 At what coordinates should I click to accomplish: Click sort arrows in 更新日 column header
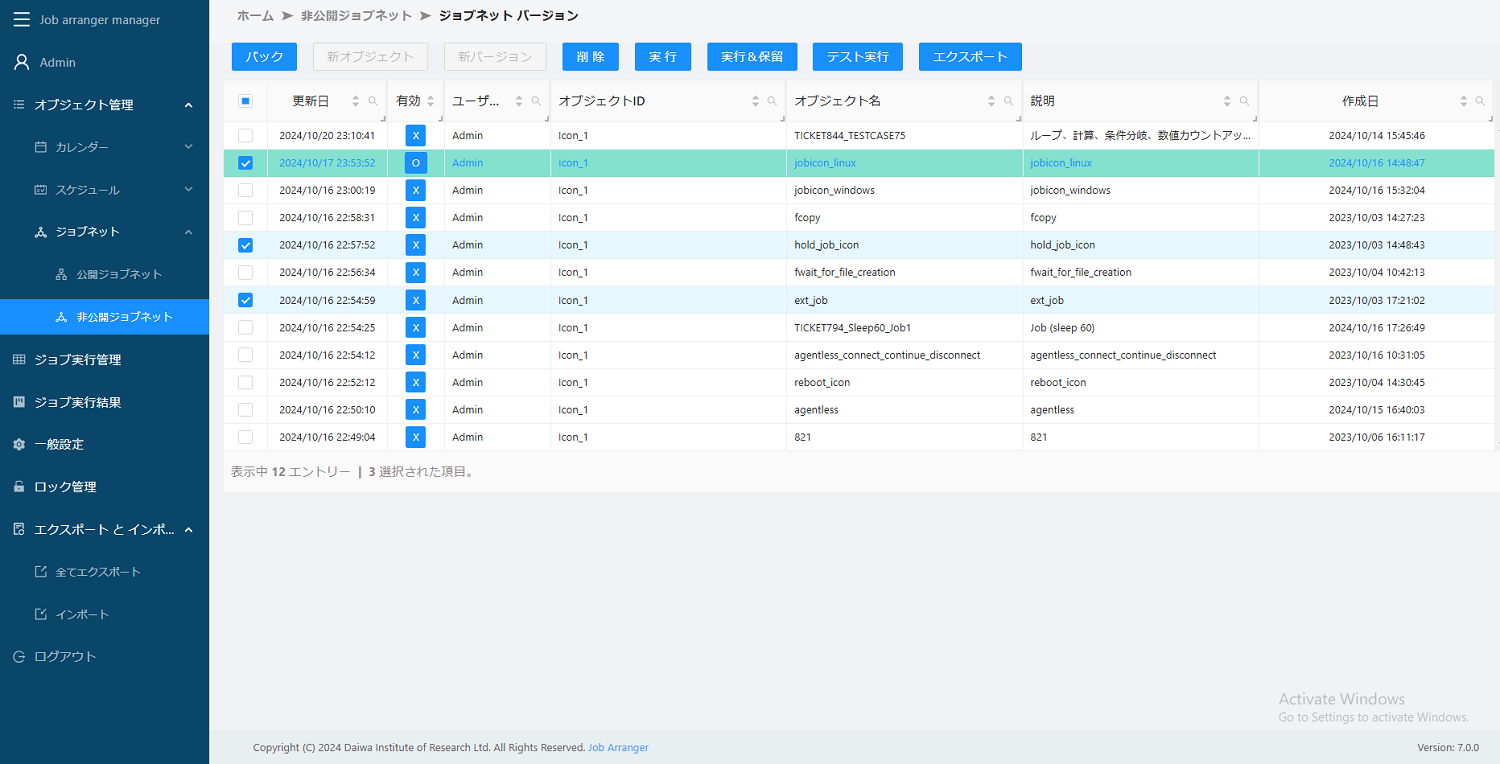pos(355,101)
